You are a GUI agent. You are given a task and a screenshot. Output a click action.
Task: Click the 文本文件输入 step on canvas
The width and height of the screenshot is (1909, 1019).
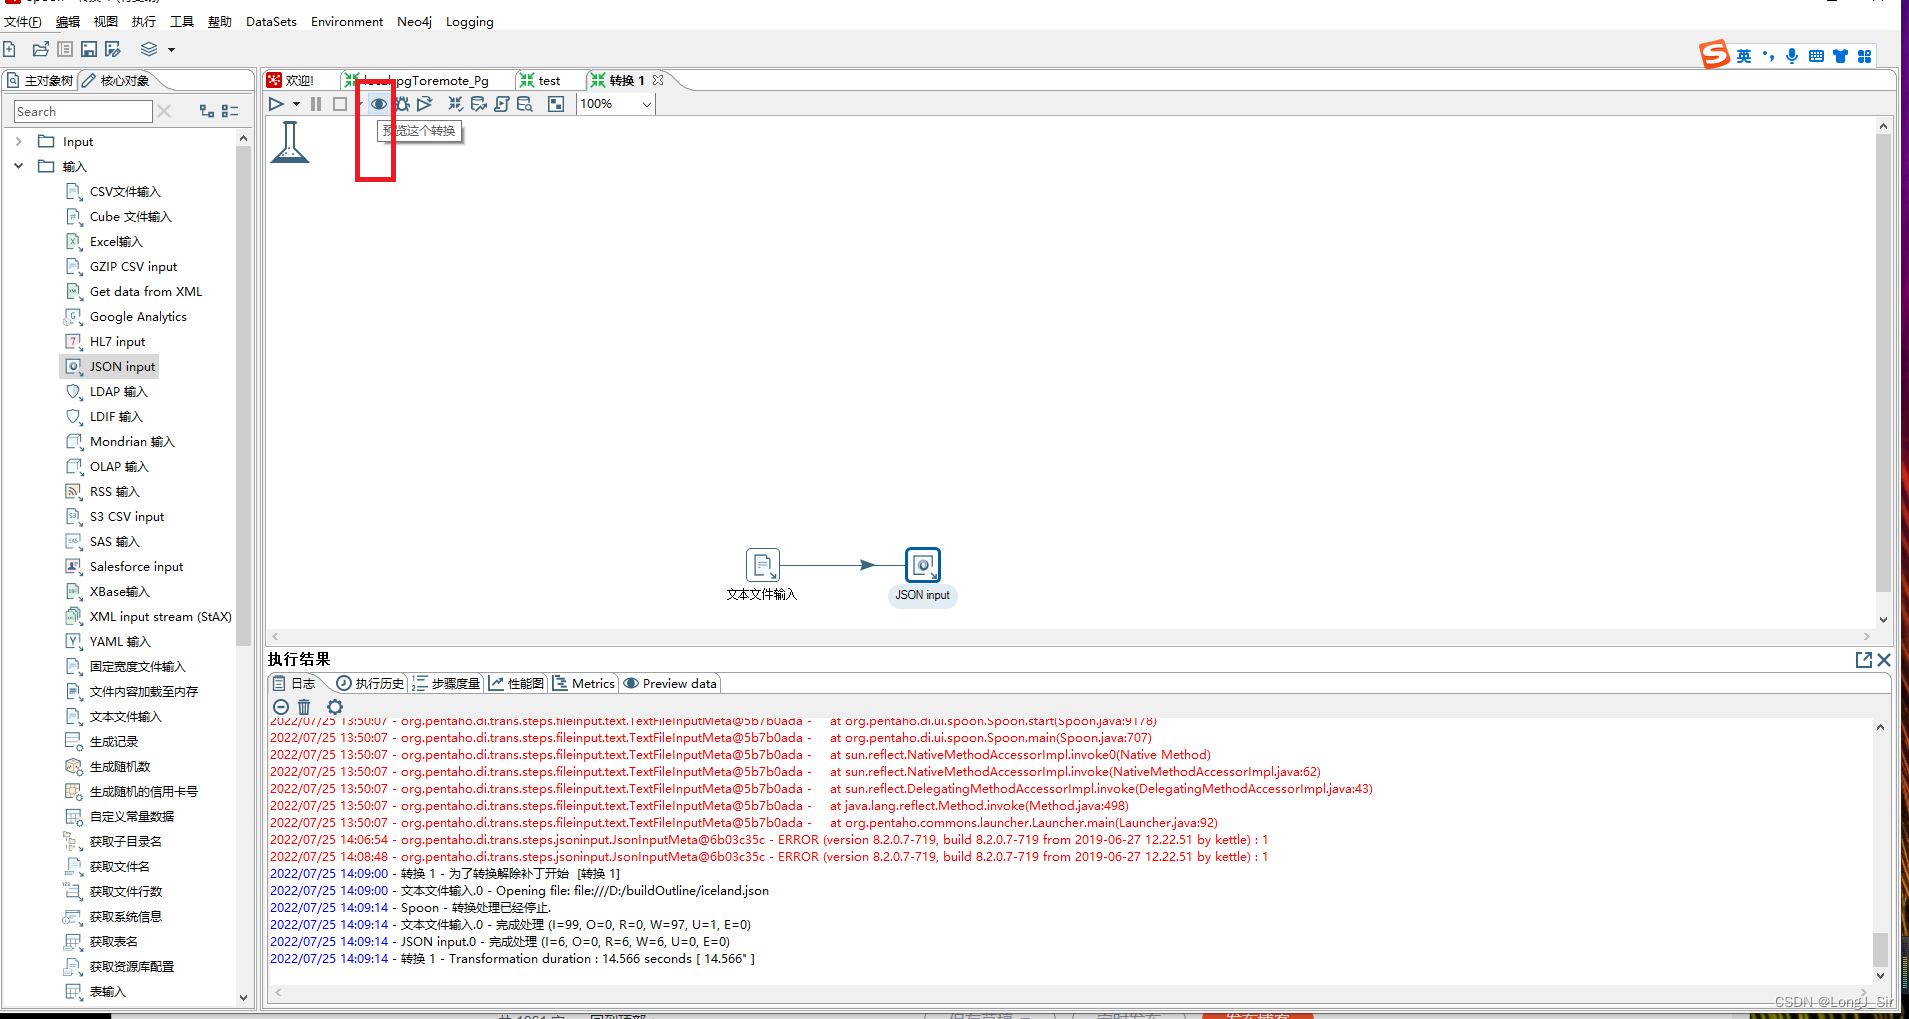click(762, 566)
